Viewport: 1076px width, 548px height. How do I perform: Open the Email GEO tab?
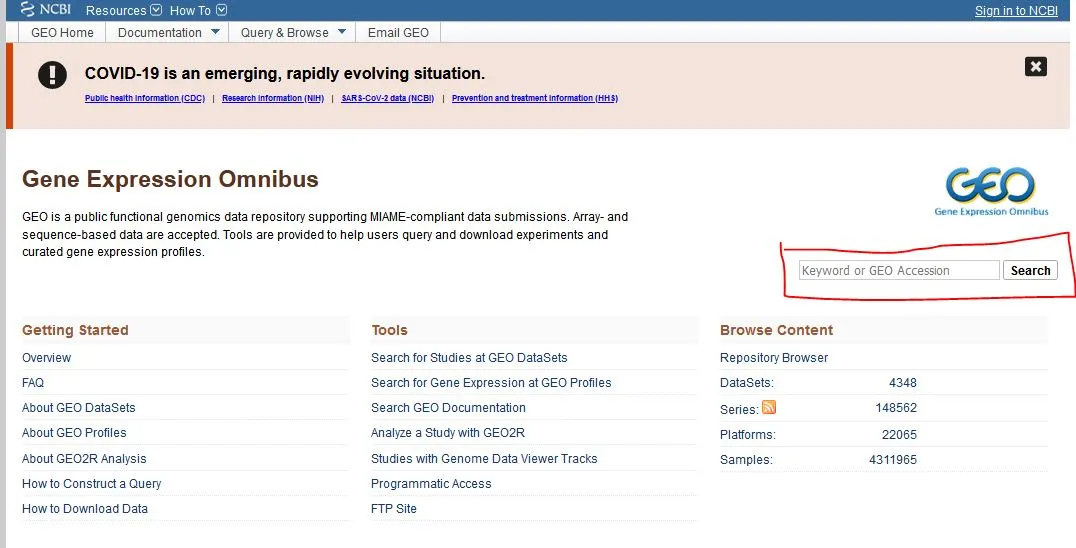point(398,32)
